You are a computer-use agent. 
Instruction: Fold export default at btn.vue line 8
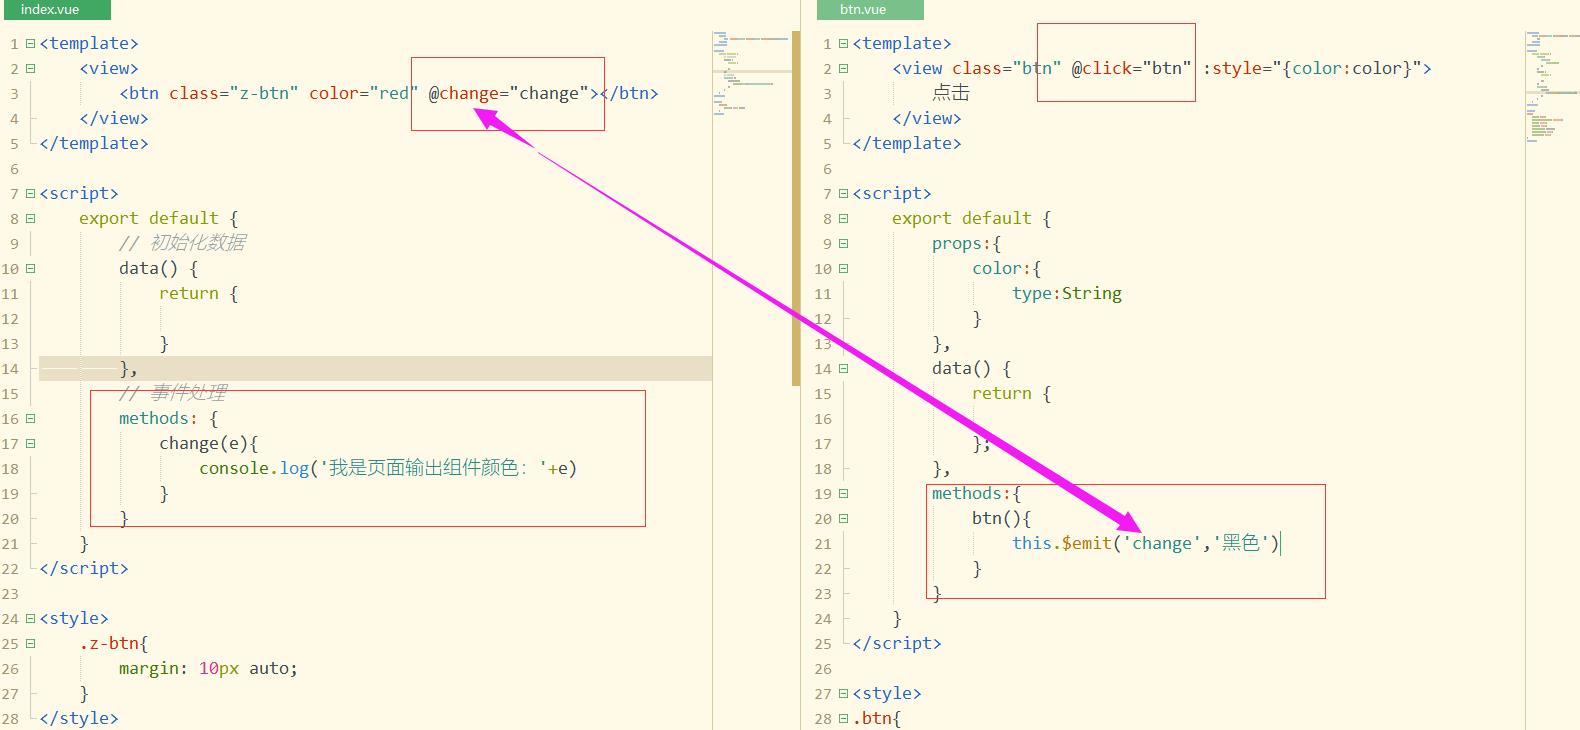pyautogui.click(x=843, y=219)
